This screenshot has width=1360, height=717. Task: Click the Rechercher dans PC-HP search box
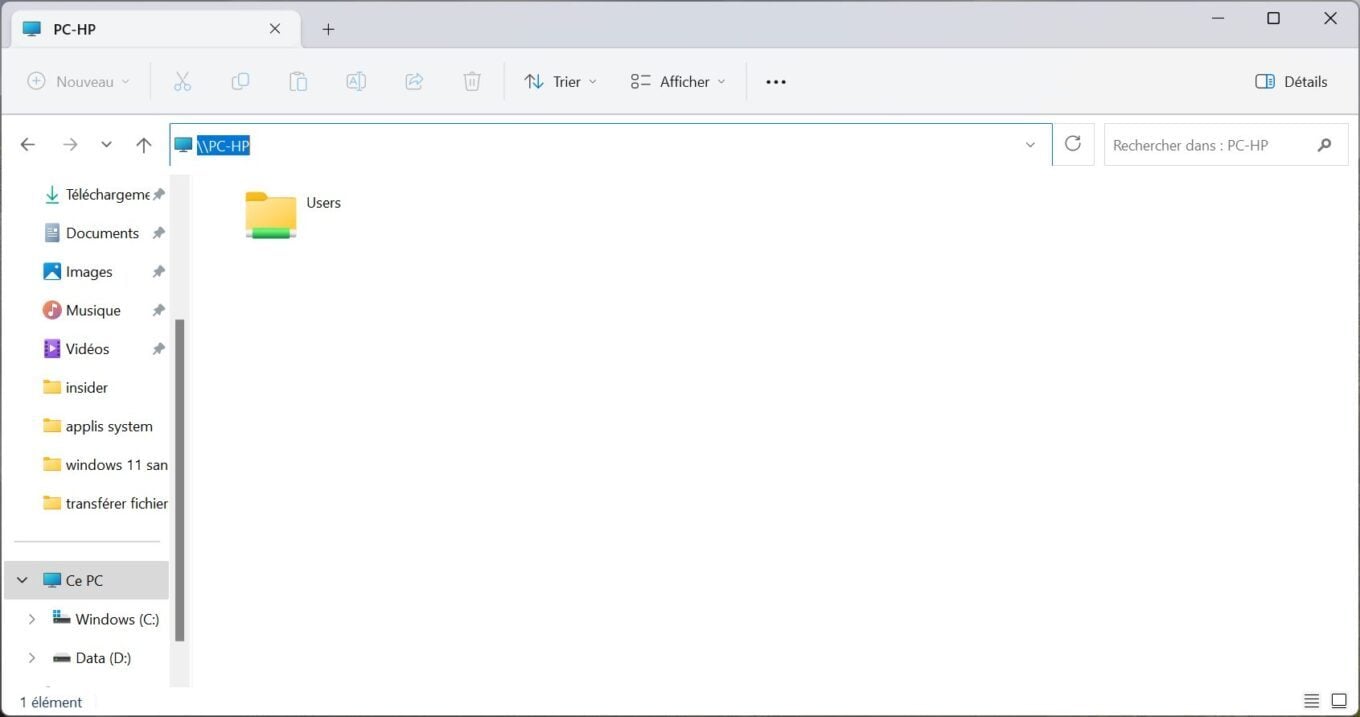(1226, 145)
